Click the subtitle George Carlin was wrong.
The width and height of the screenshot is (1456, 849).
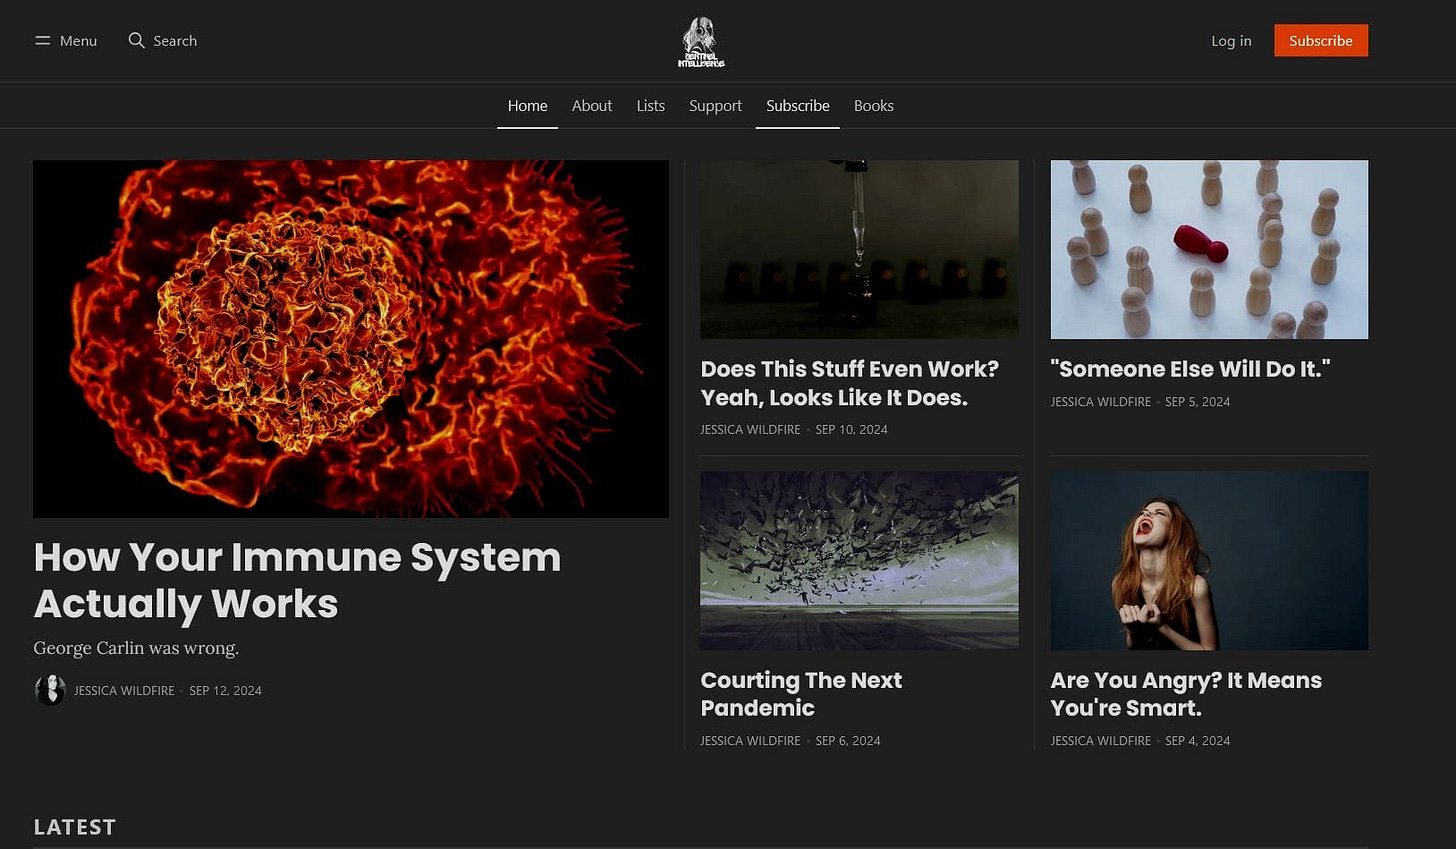[136, 648]
